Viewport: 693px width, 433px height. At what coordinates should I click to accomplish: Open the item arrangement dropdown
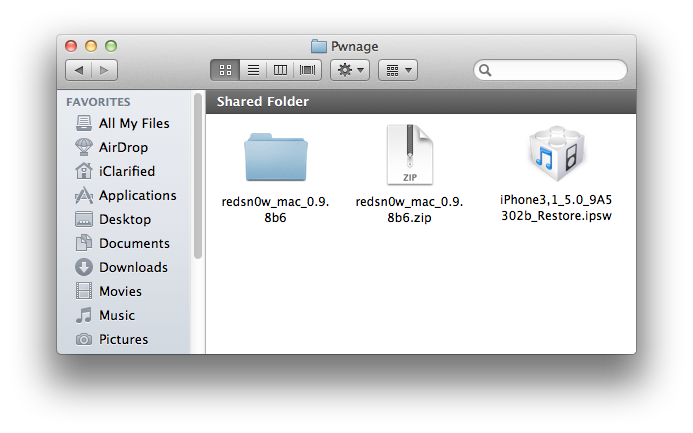[x=397, y=70]
